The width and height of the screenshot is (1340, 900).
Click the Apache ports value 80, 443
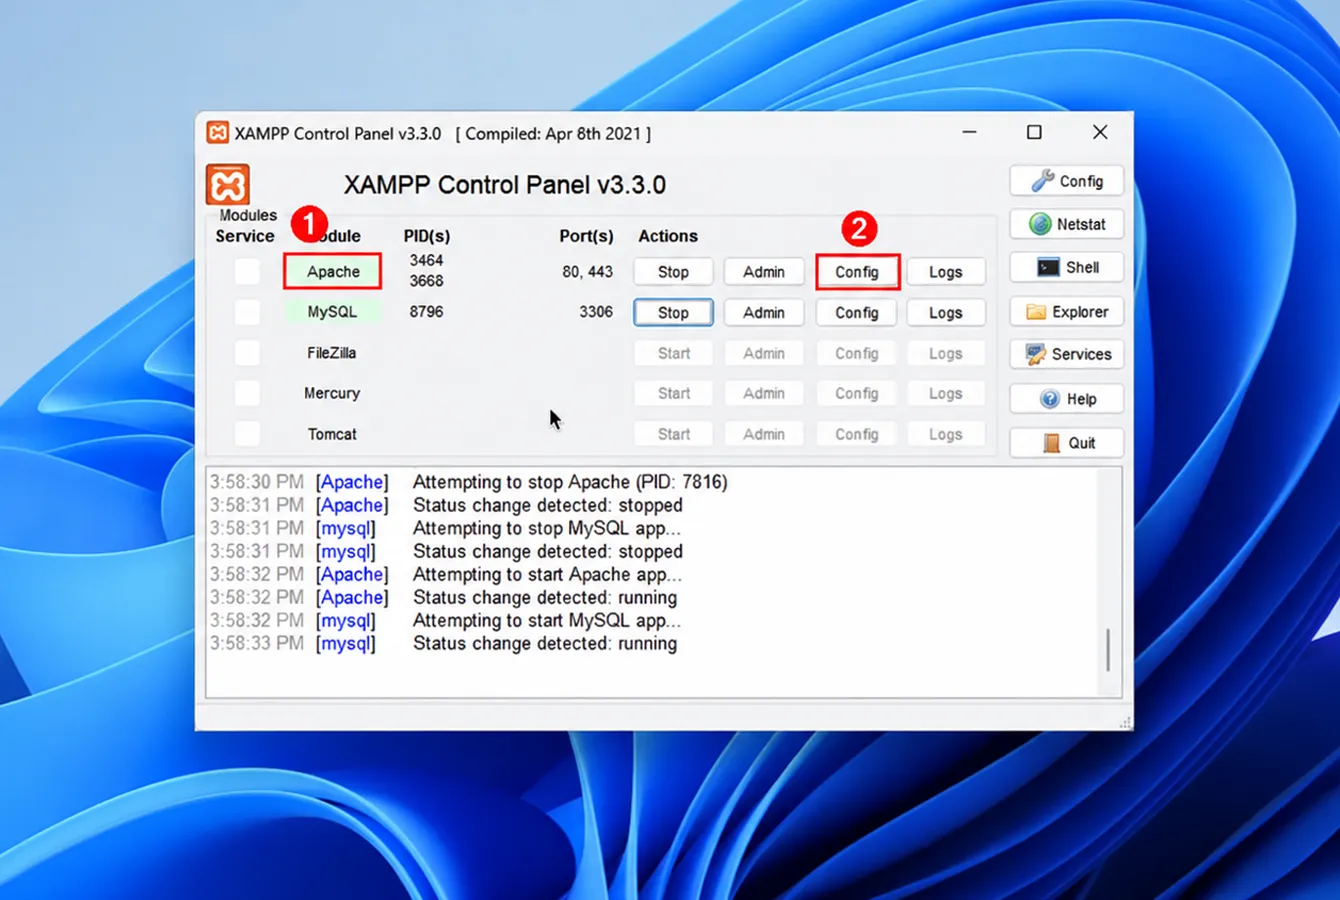[587, 272]
